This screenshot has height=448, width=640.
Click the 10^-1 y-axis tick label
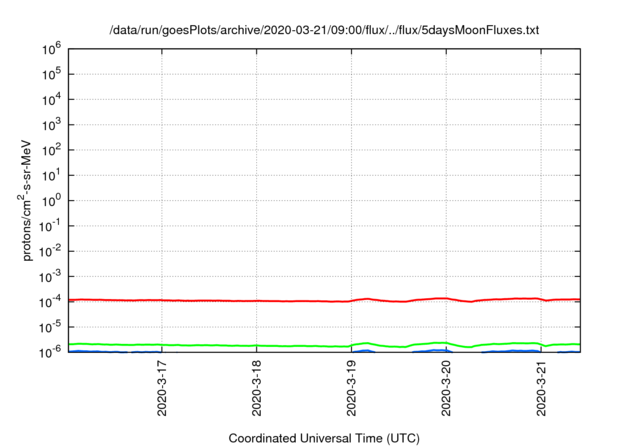click(49, 226)
